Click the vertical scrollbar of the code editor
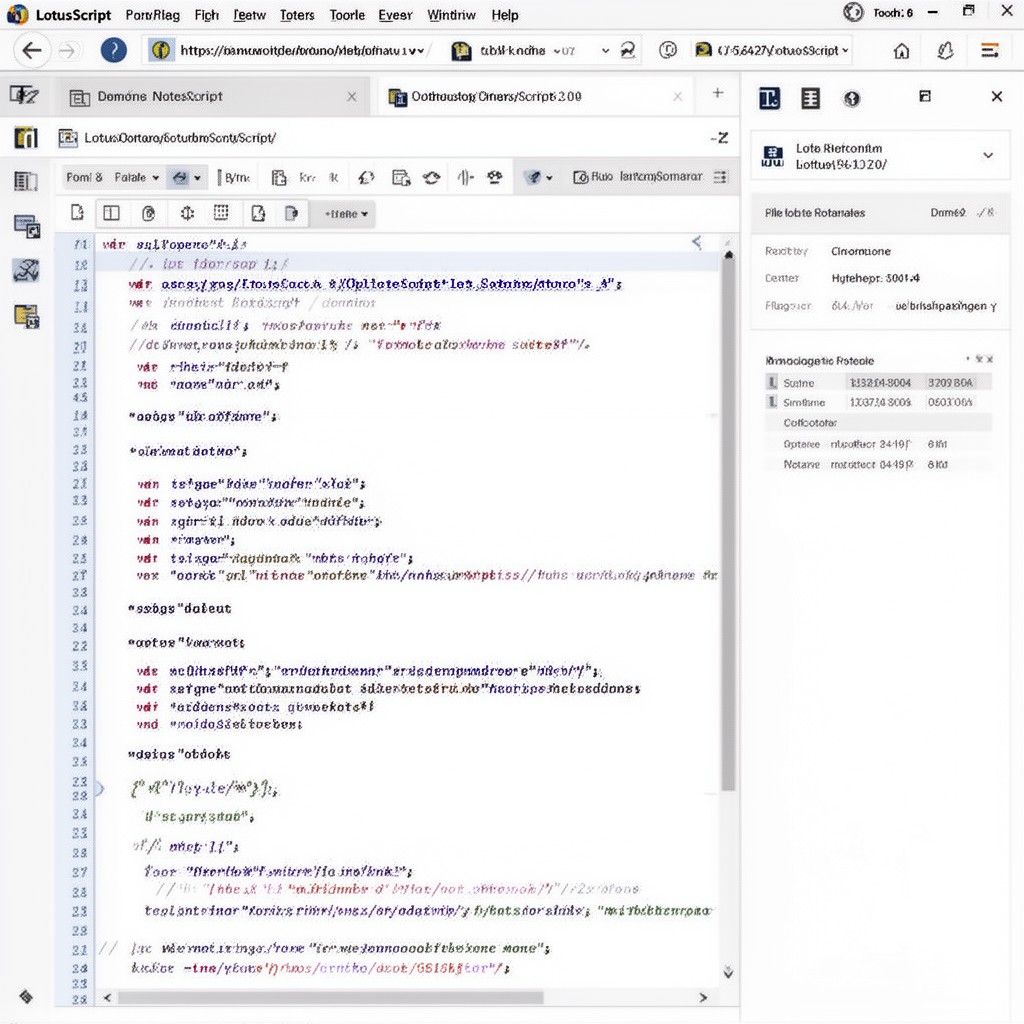 click(729, 522)
